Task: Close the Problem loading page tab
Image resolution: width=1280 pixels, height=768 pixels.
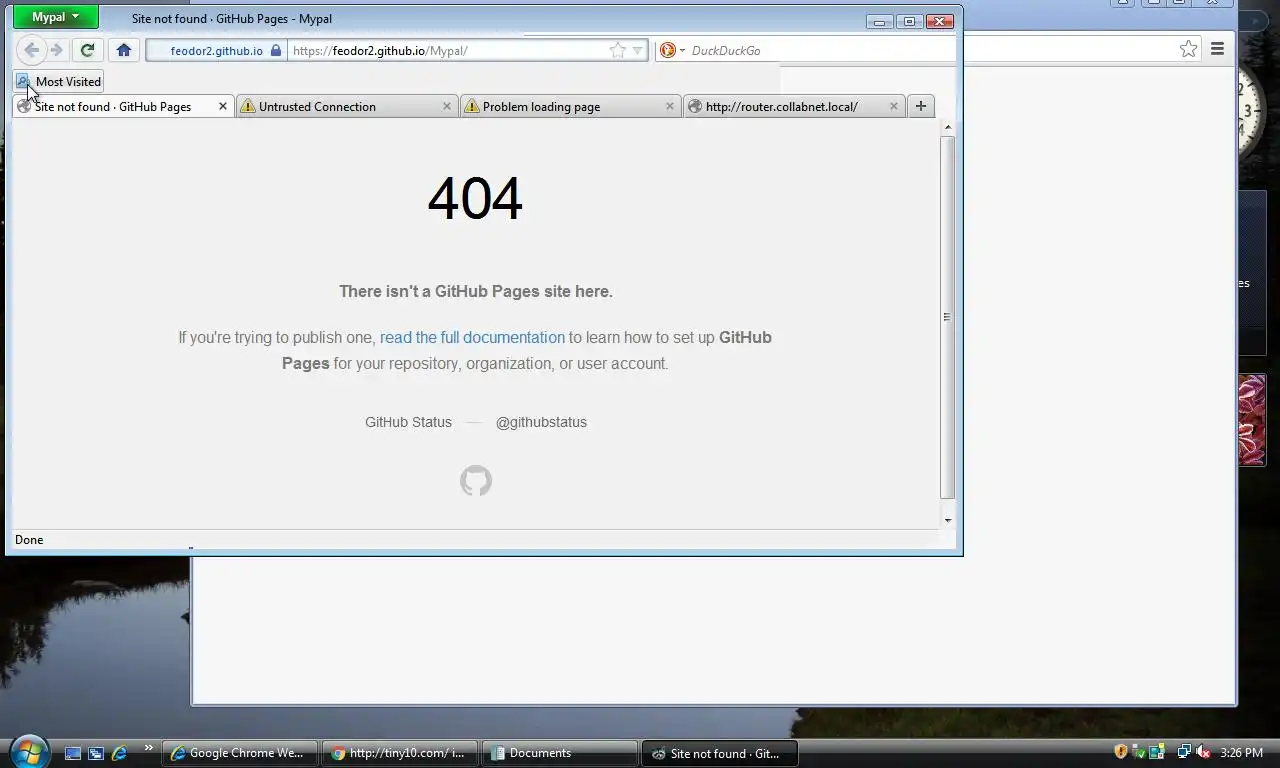Action: click(670, 106)
